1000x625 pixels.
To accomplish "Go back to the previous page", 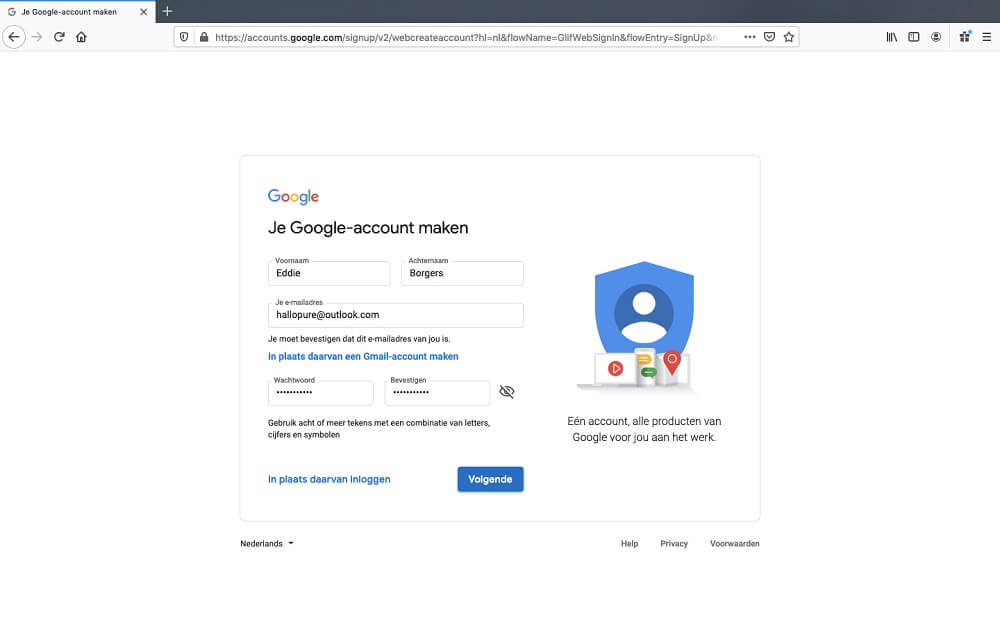I will pos(14,37).
